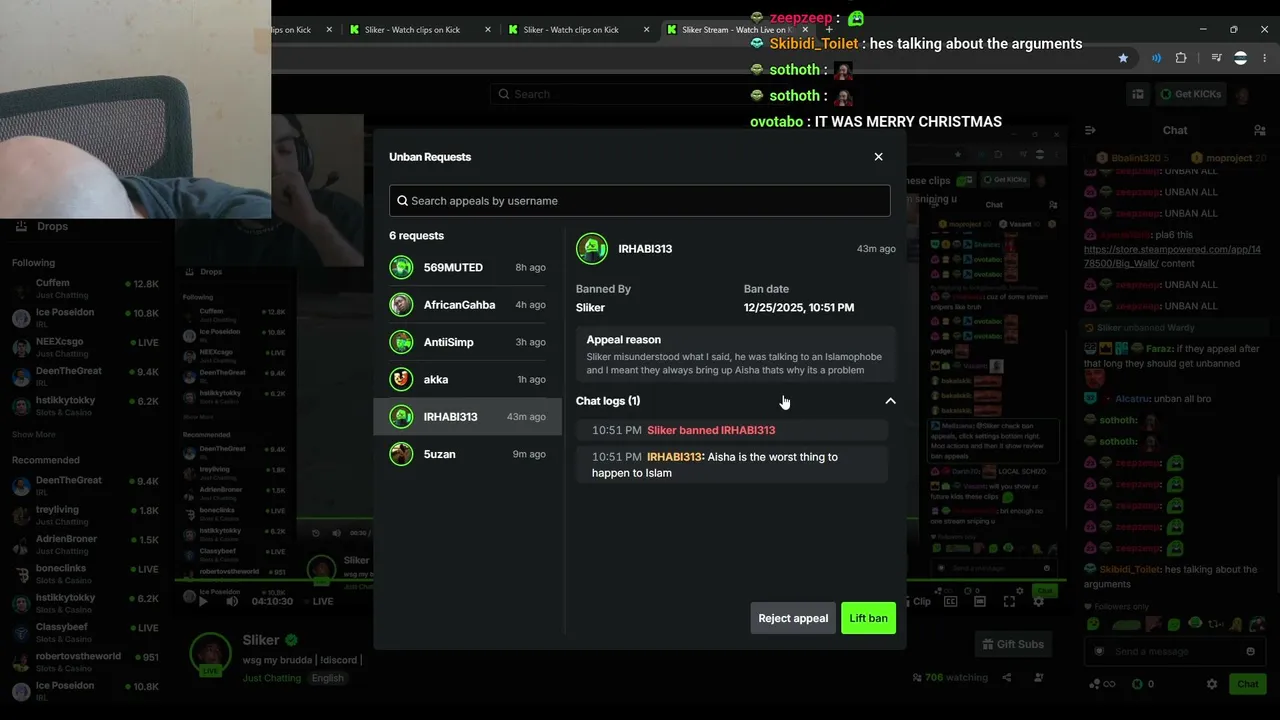Open the Chrome profile avatar
1280x720 pixels.
pyautogui.click(x=1241, y=58)
